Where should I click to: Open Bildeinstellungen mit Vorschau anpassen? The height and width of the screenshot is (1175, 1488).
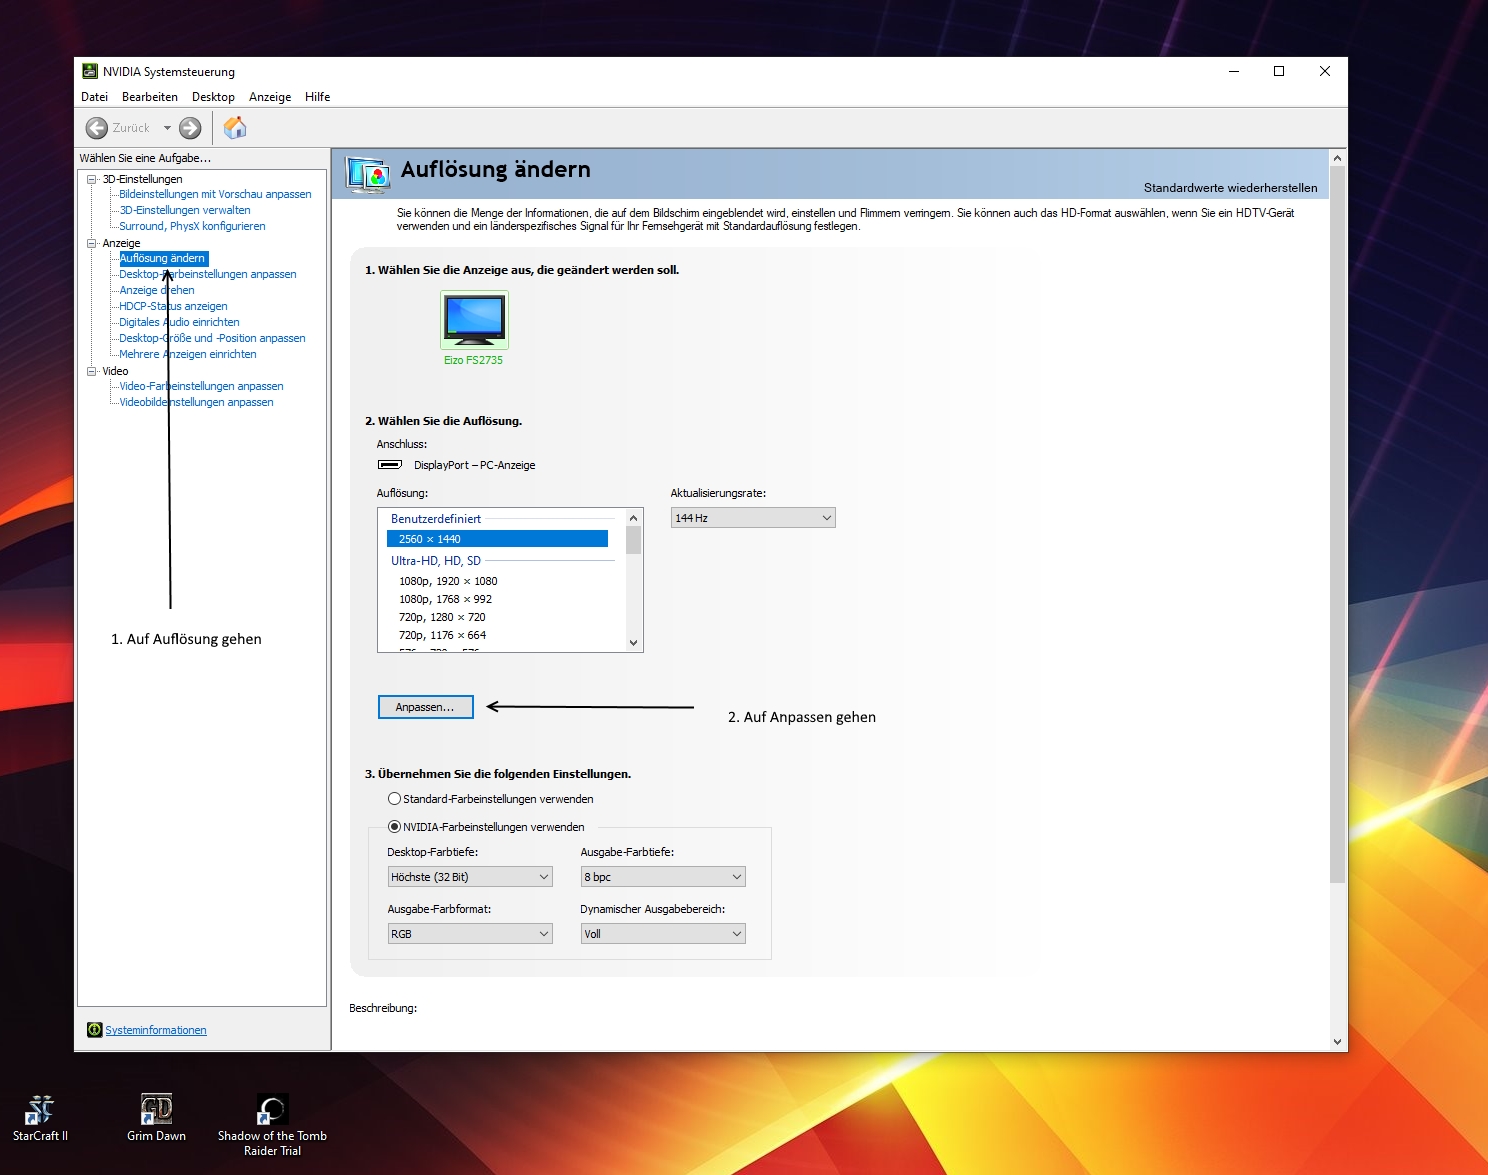(215, 194)
